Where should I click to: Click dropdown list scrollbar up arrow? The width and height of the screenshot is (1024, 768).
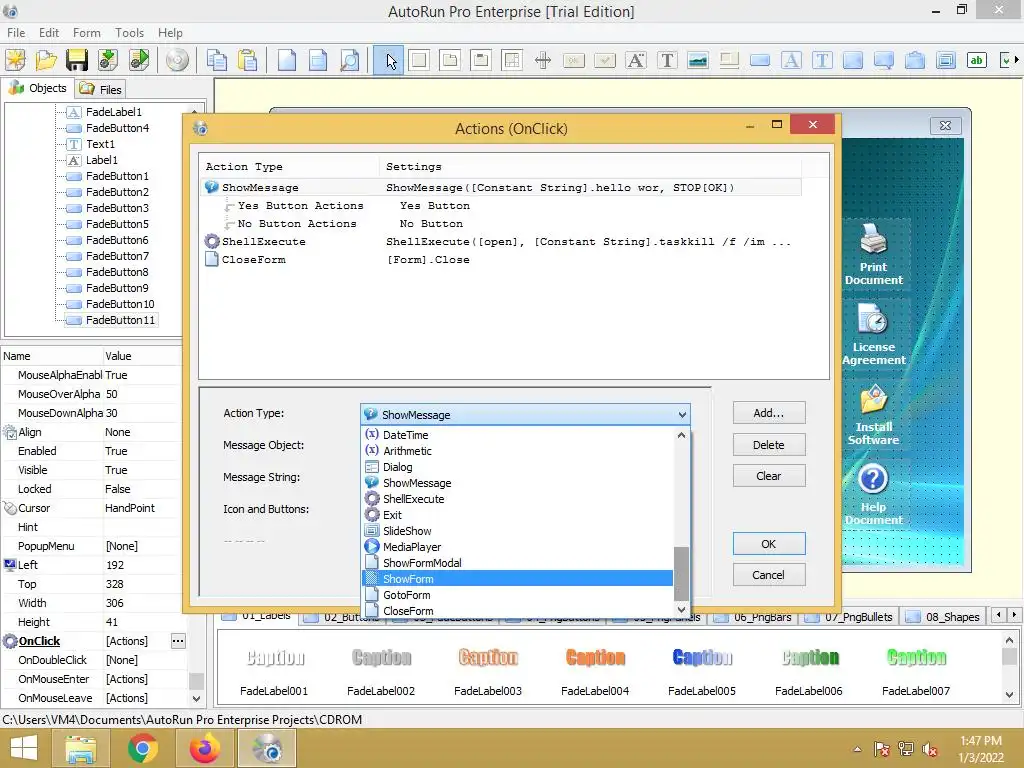coord(681,436)
